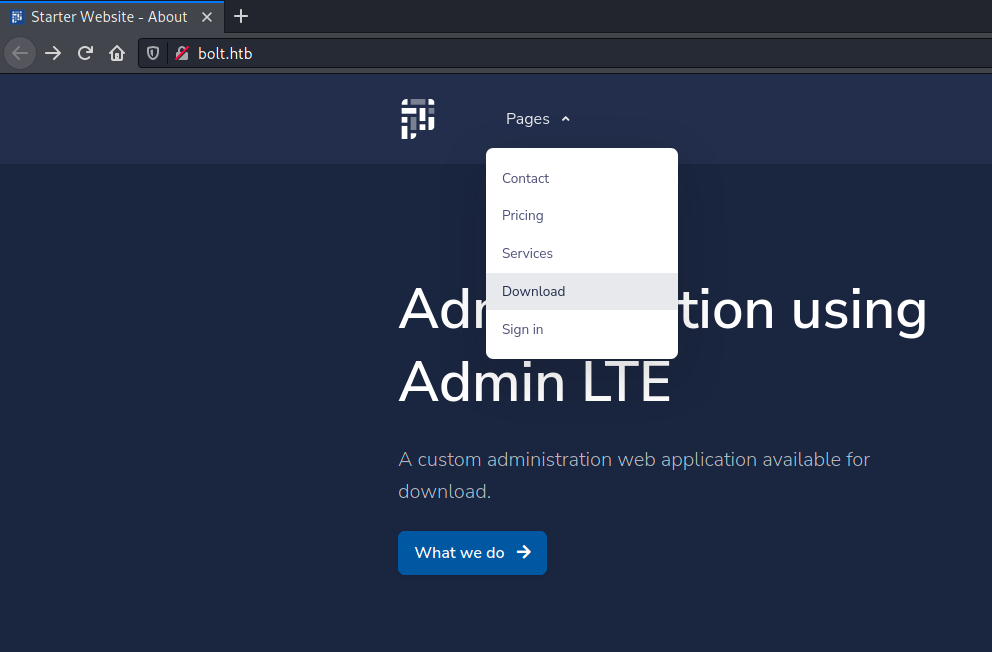Screen dimensions: 992x652
Task: Open Sign in from Pages menu
Action: pyautogui.click(x=581, y=329)
